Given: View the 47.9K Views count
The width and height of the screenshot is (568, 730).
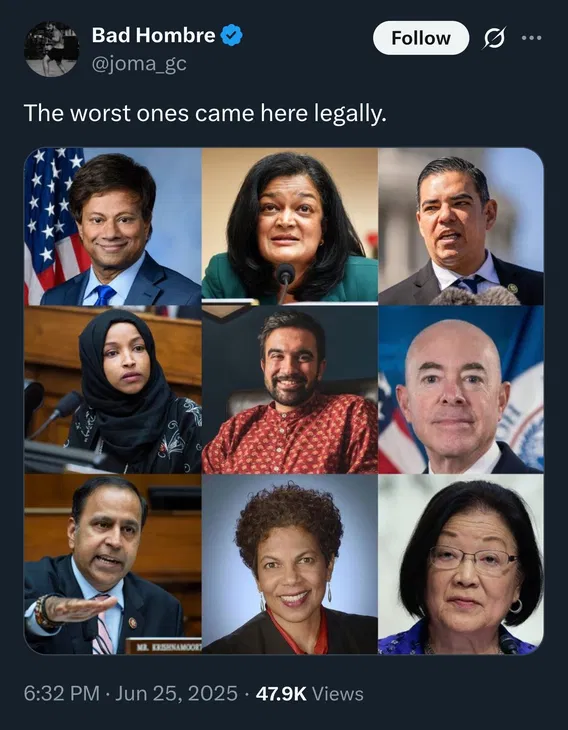Looking at the screenshot, I should tap(310, 694).
